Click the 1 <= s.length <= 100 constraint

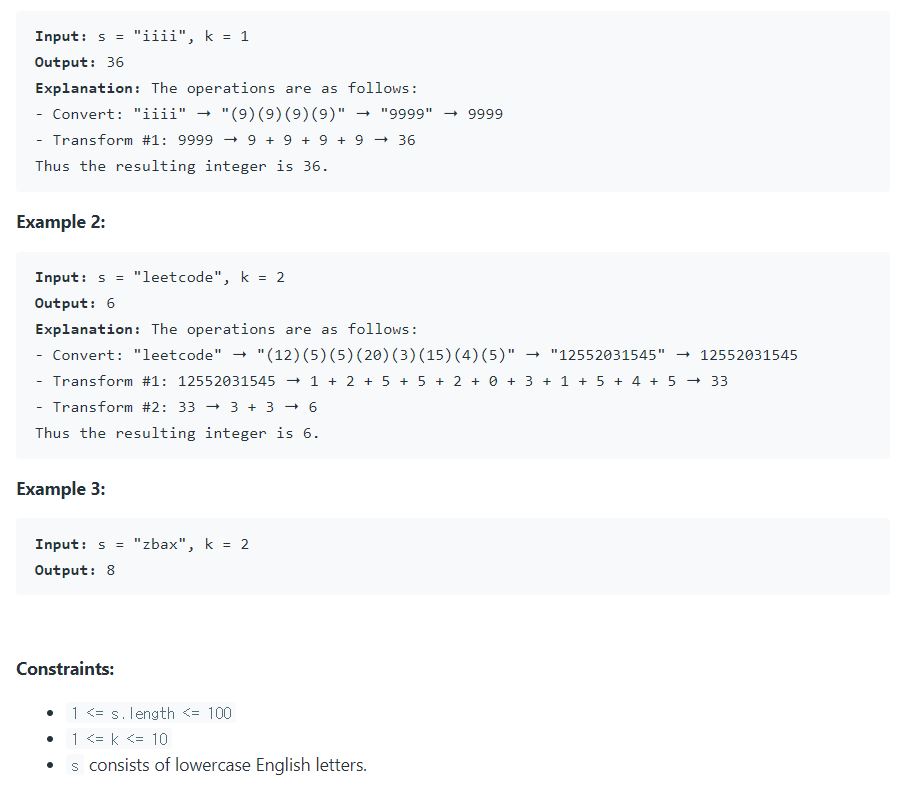tap(151, 714)
